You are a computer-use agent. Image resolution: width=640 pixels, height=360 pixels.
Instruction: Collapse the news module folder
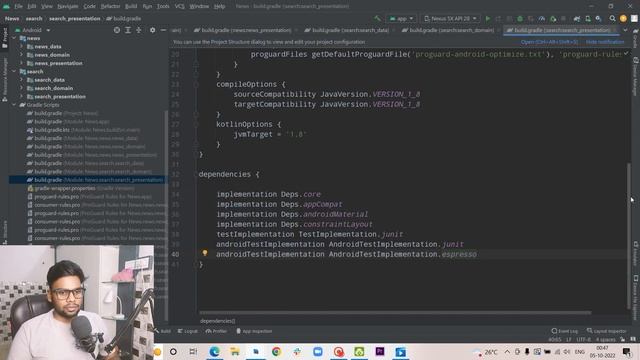(x=15, y=38)
